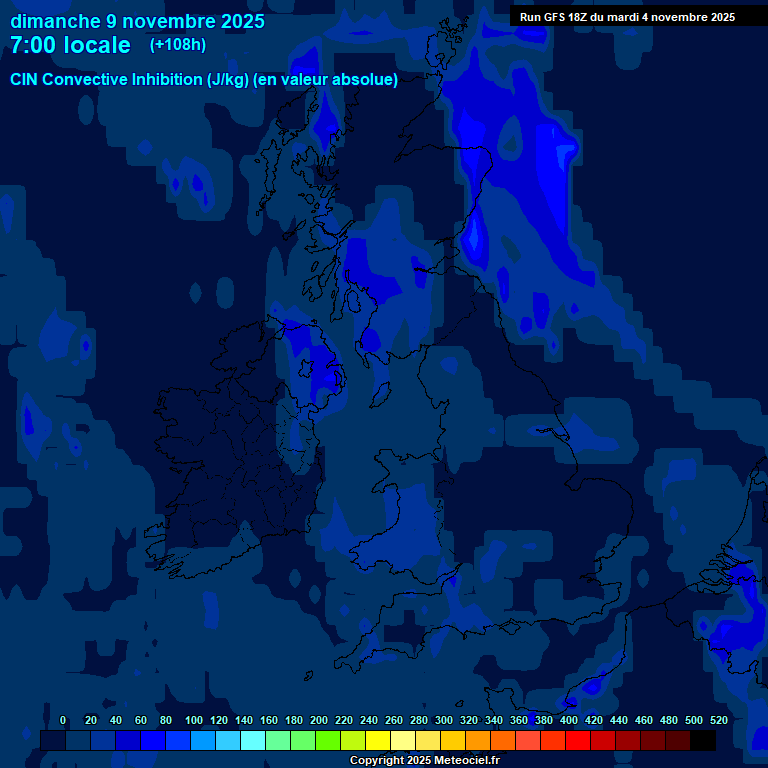Click the (+108h) forecast offset label
Image resolution: width=768 pixels, height=768 pixels.
(x=177, y=45)
